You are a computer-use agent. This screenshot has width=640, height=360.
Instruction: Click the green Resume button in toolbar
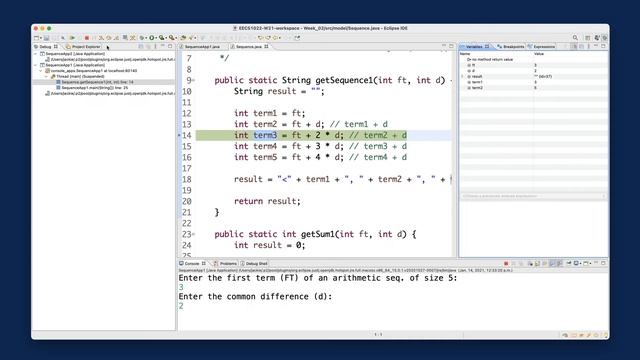[72, 38]
